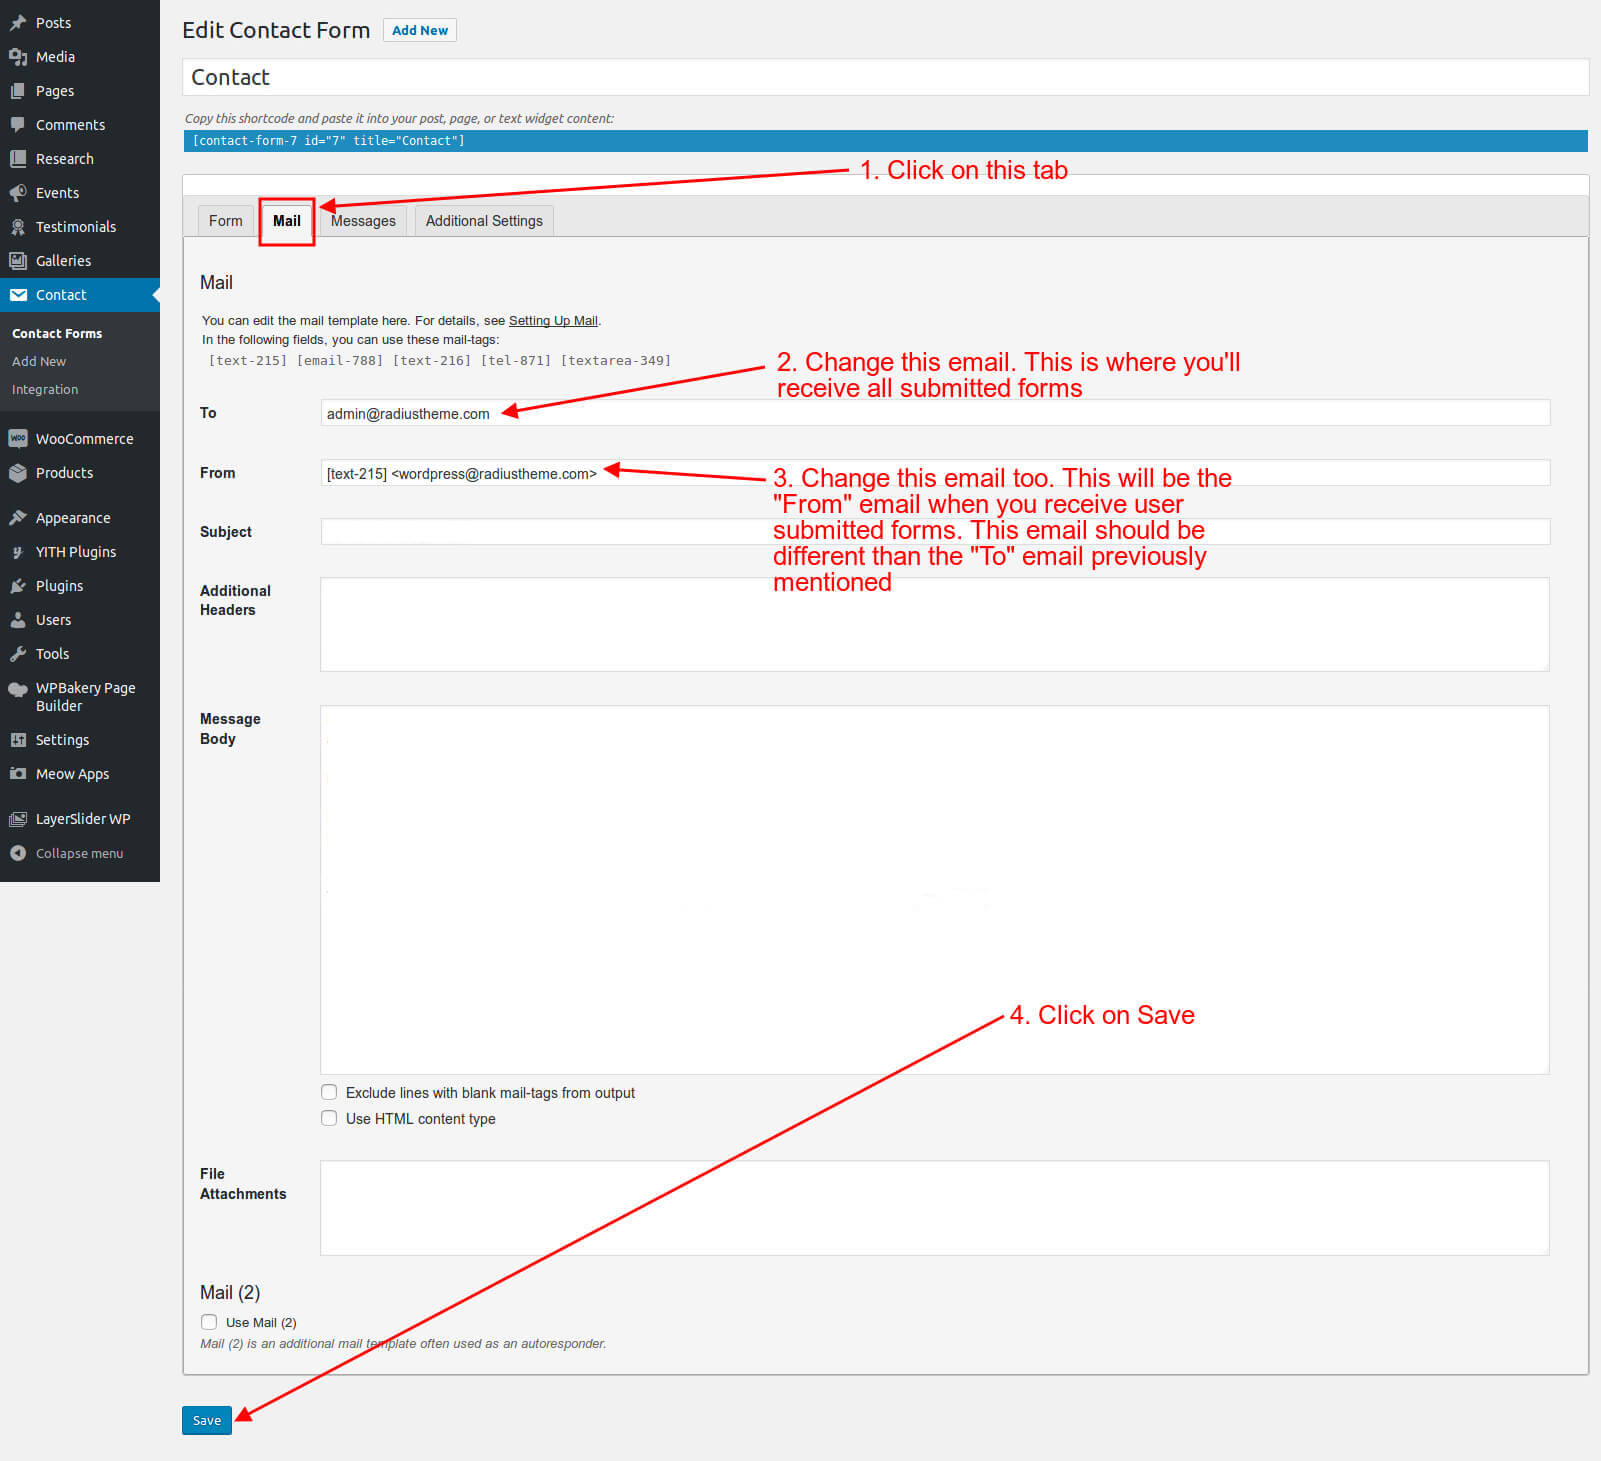Click the YITH Plugins icon

point(18,552)
